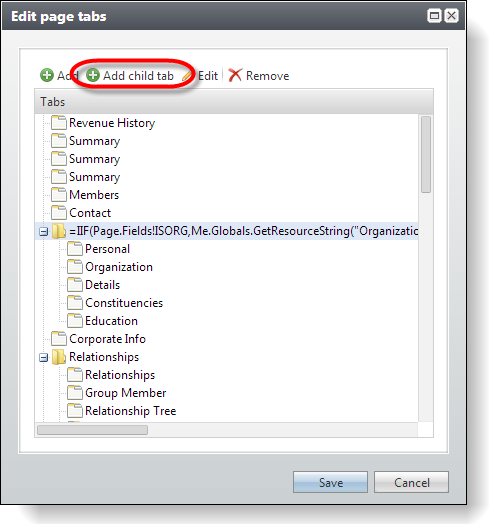This screenshot has width=489, height=524.
Task: Collapse the =IIF(Page.Fields!ISORG expression node
Action: 43,231
